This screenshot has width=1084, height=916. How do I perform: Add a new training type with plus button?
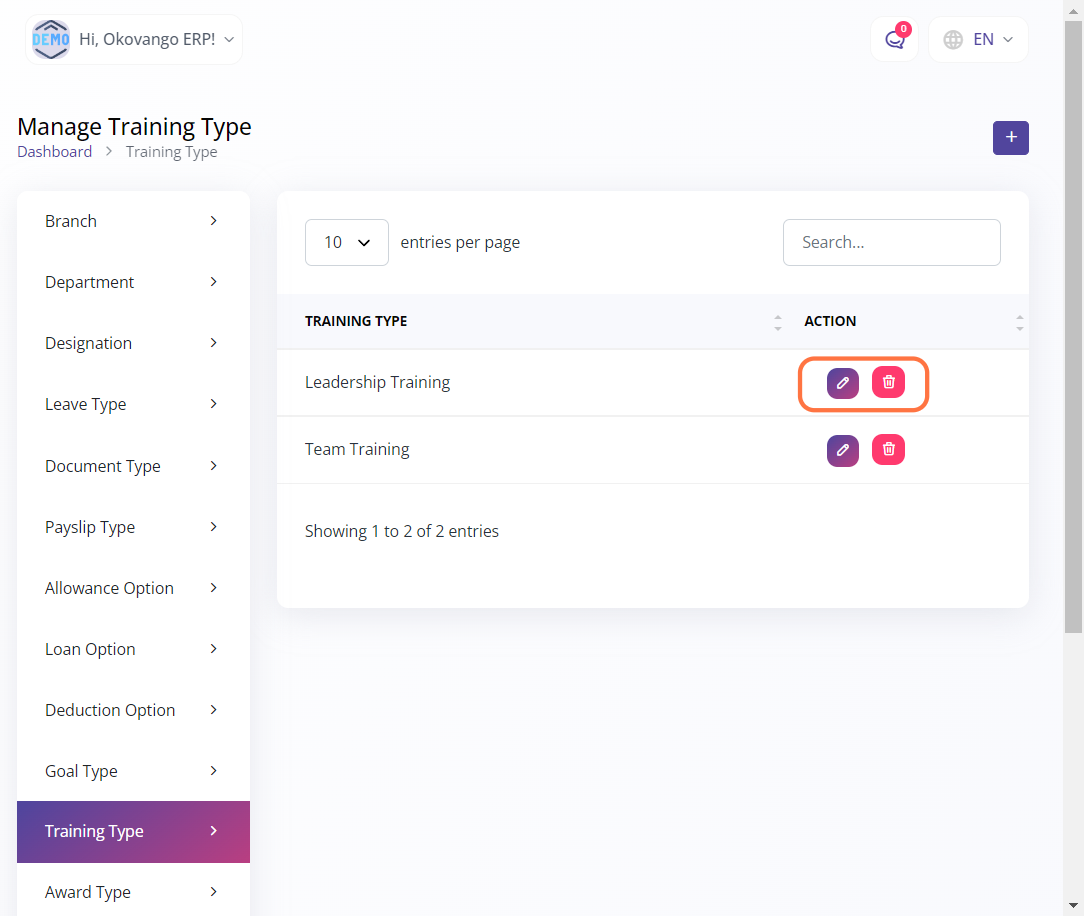(1010, 138)
